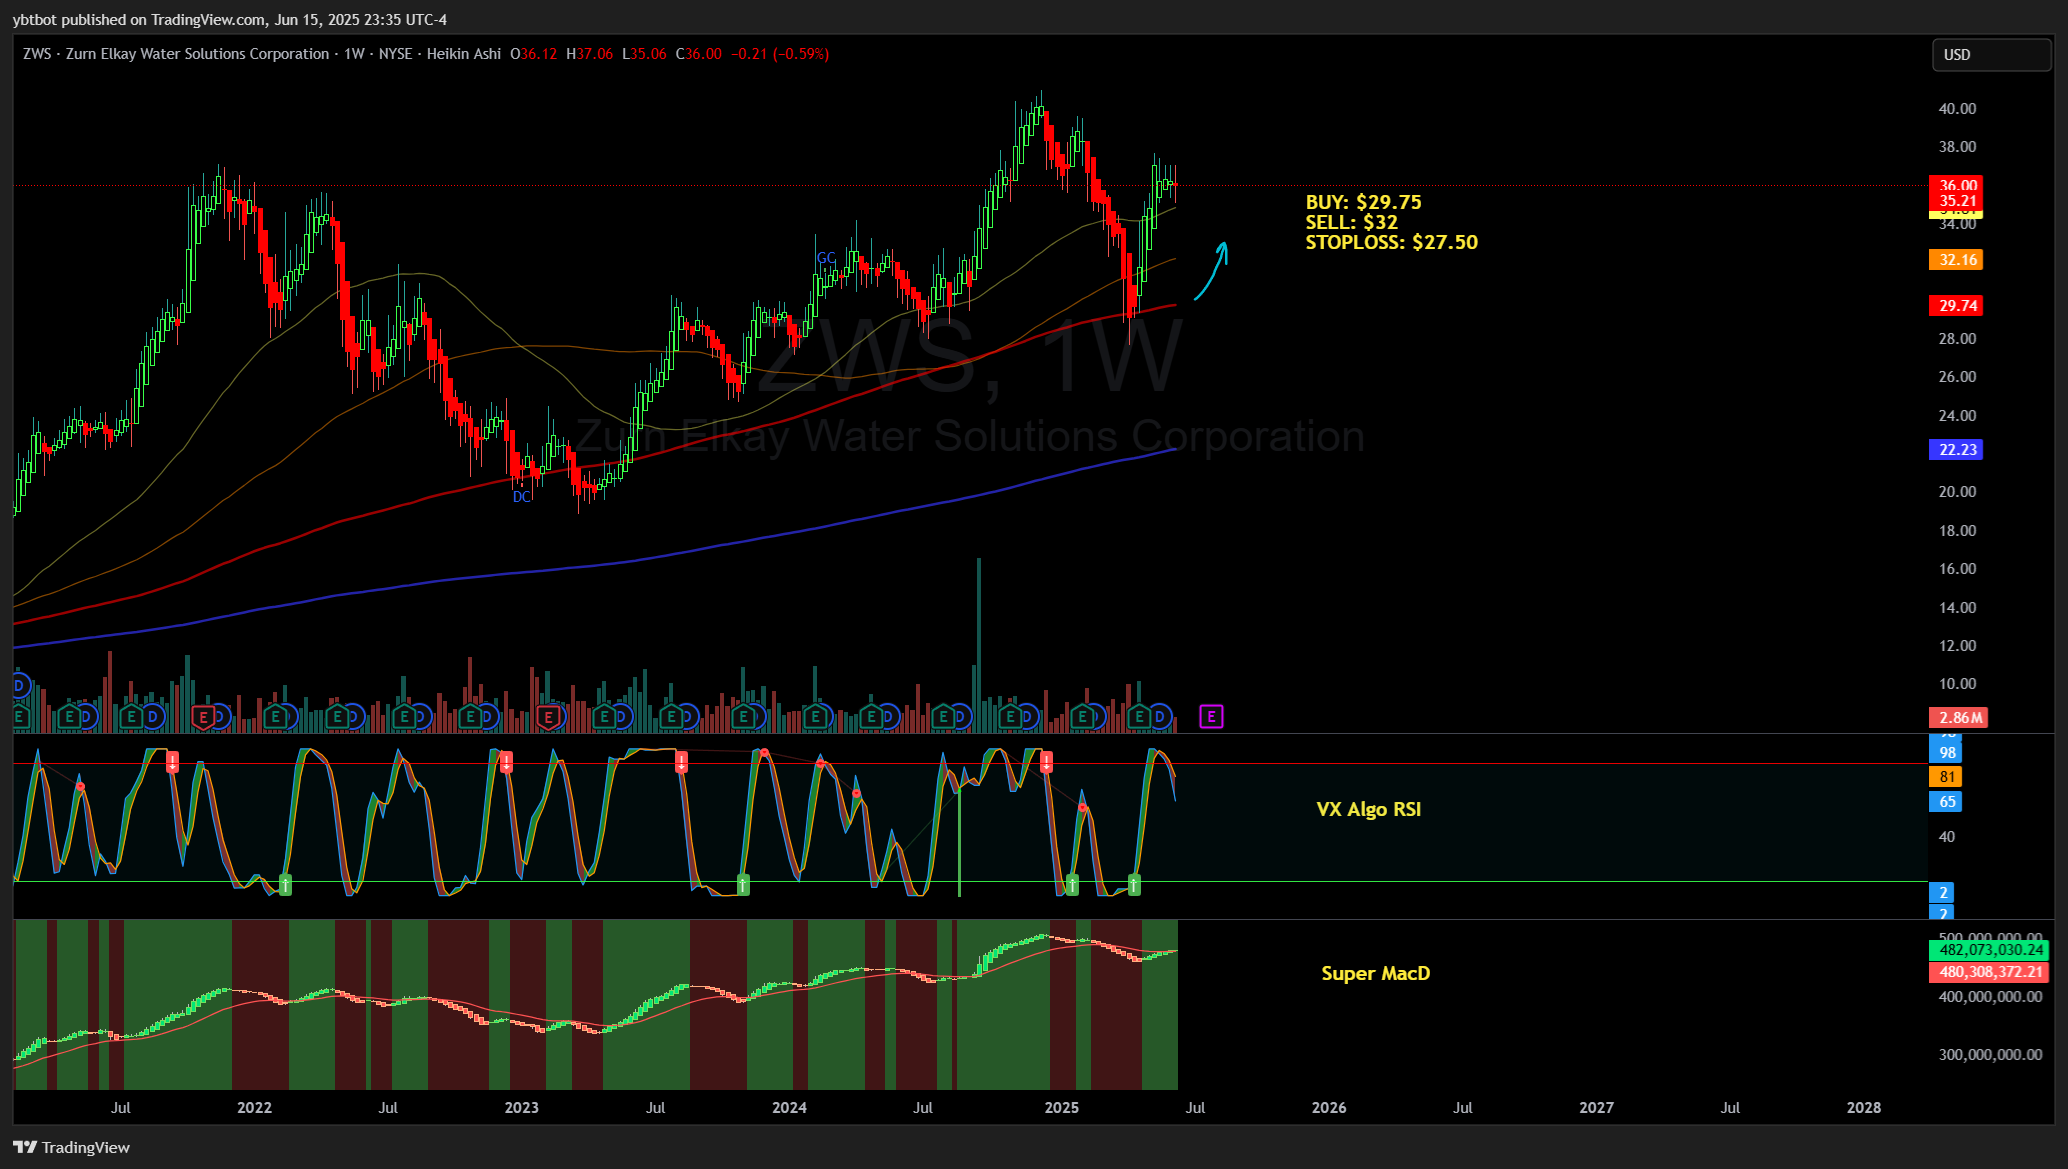Click the red 480,308,372.21 MACD value tag
The width and height of the screenshot is (2068, 1169).
[x=1989, y=972]
